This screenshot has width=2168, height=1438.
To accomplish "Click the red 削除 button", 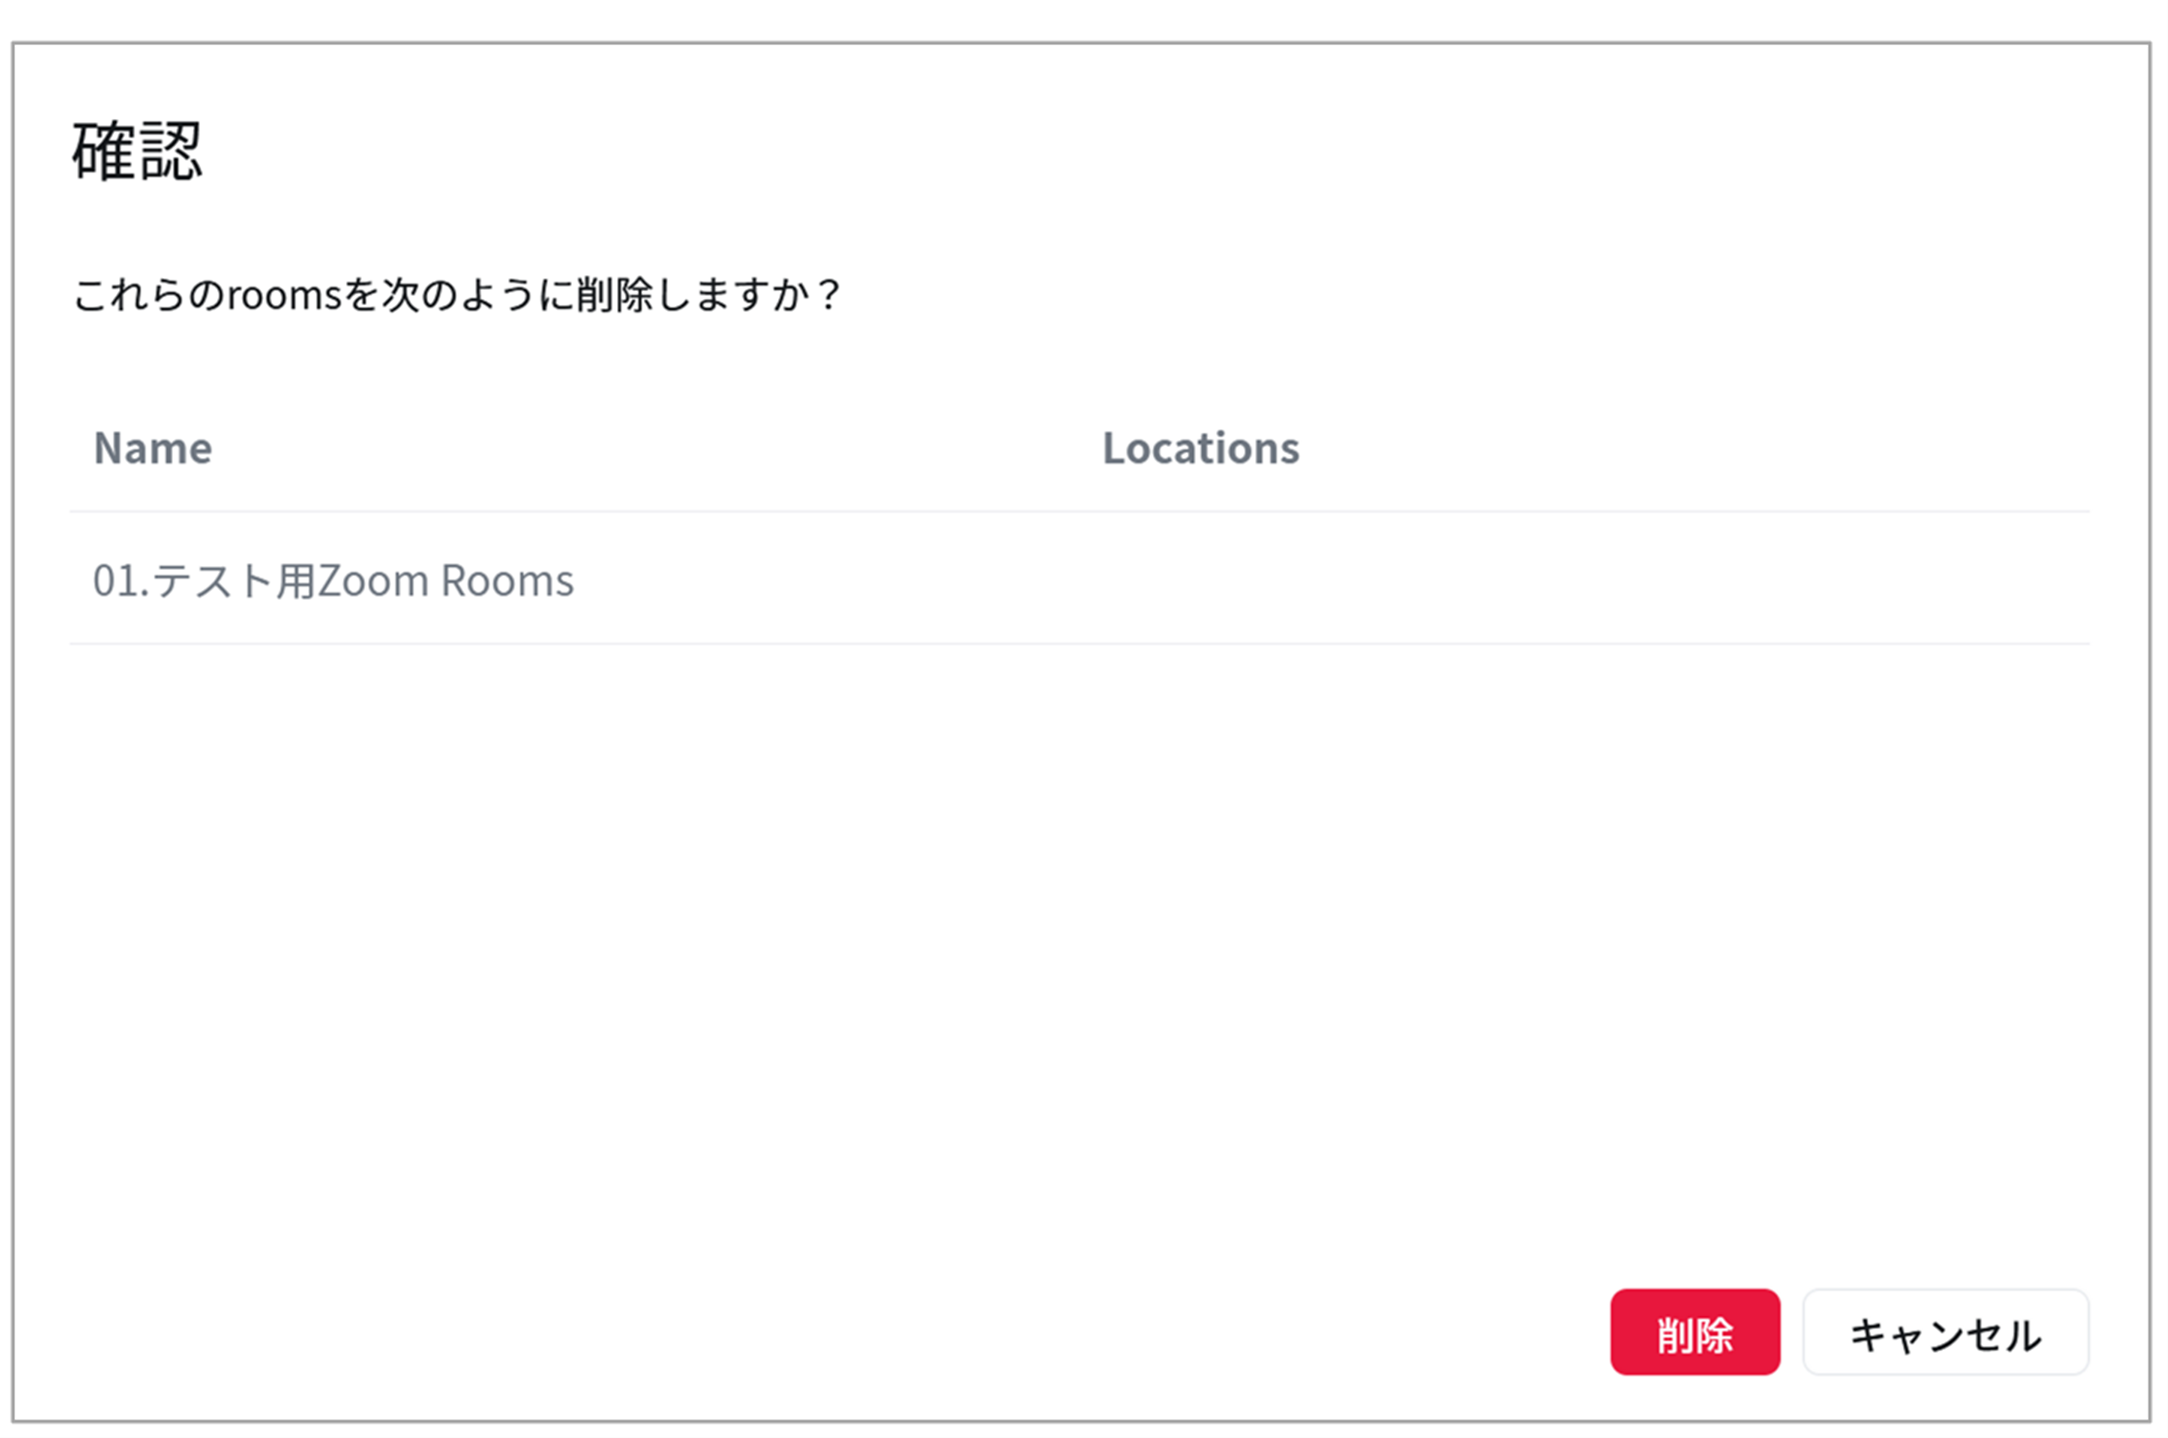I will tap(1694, 1332).
